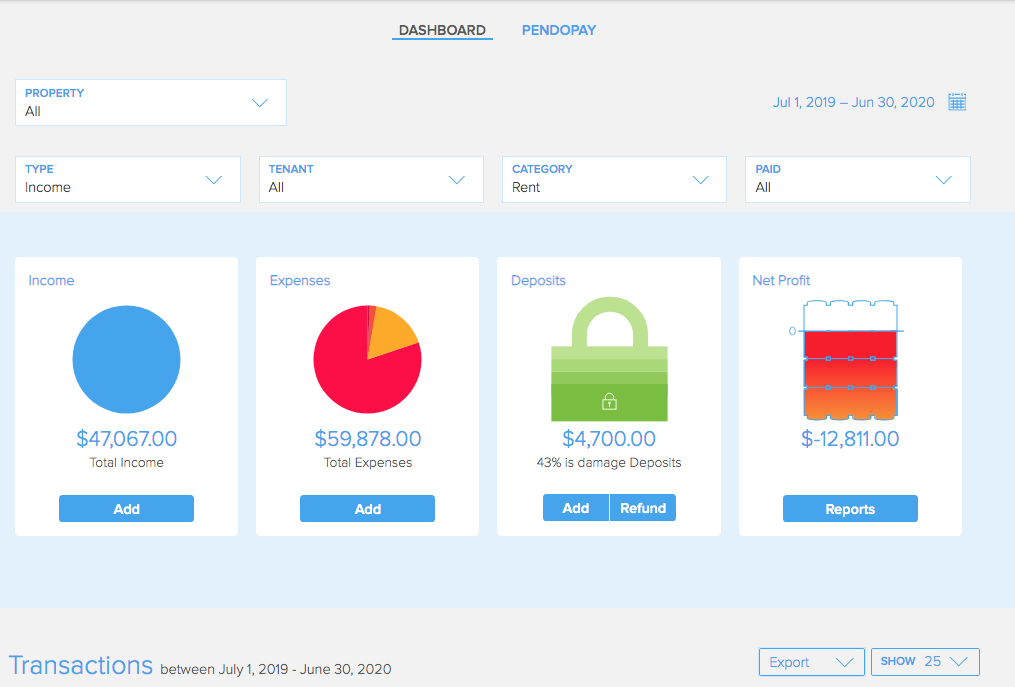Open the Category filter set to Rent

pyautogui.click(x=614, y=179)
